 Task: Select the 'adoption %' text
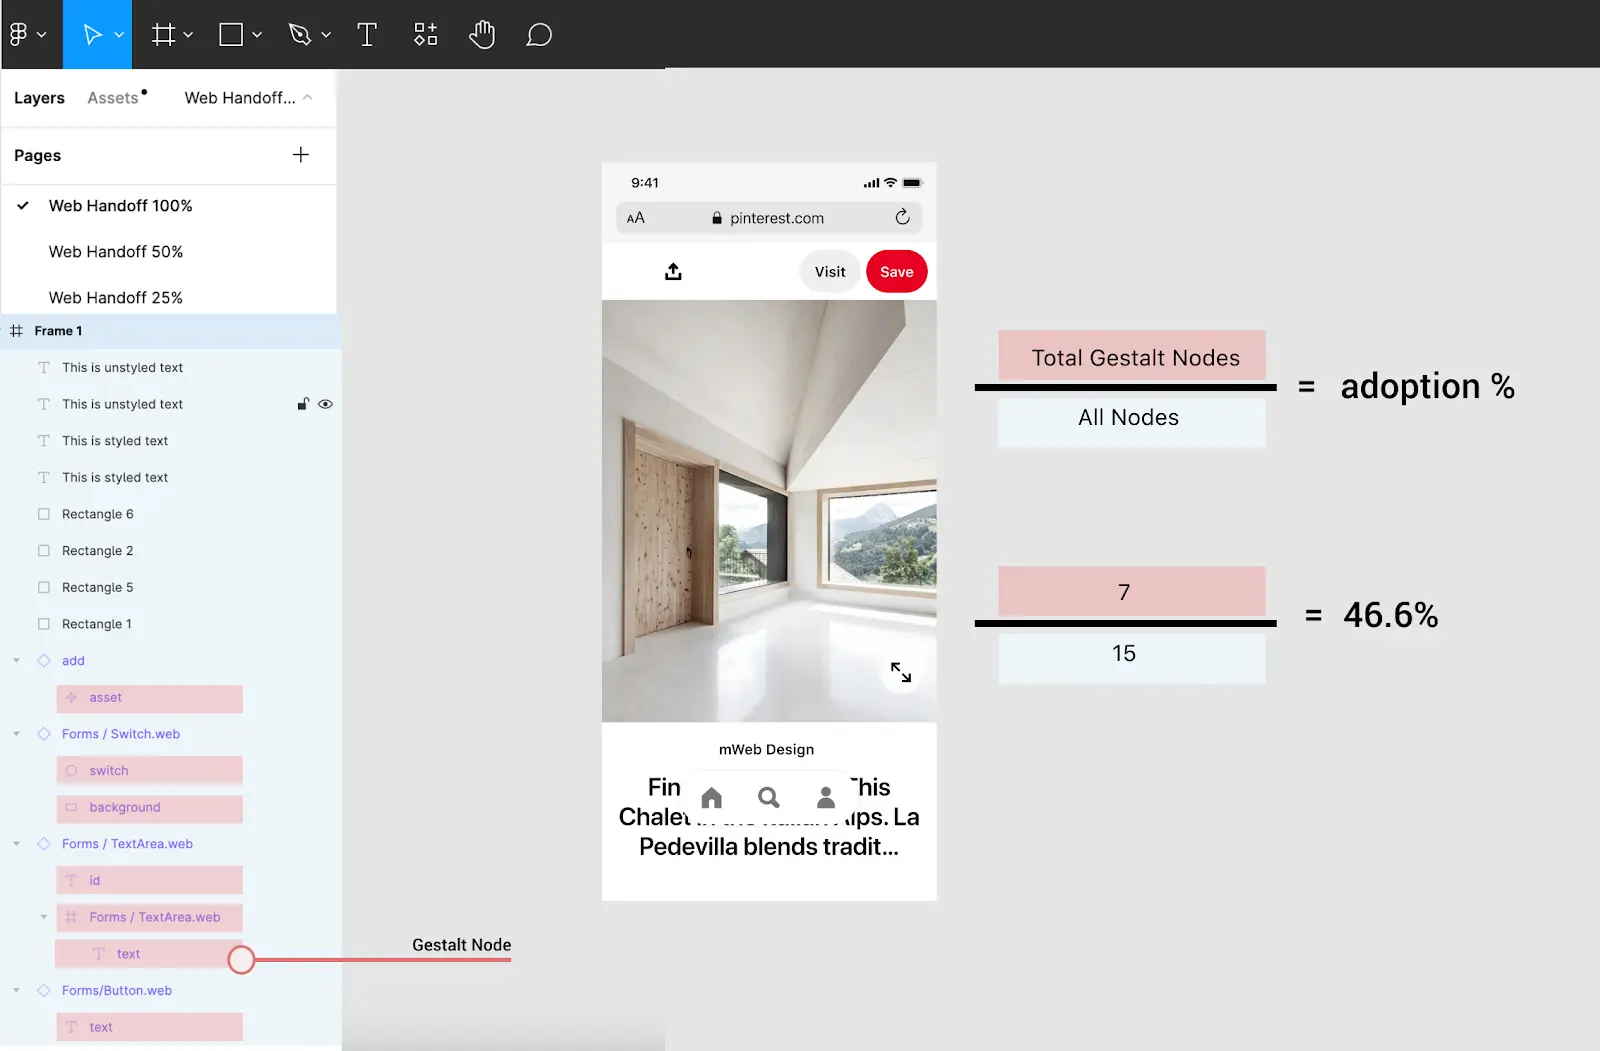click(x=1427, y=387)
